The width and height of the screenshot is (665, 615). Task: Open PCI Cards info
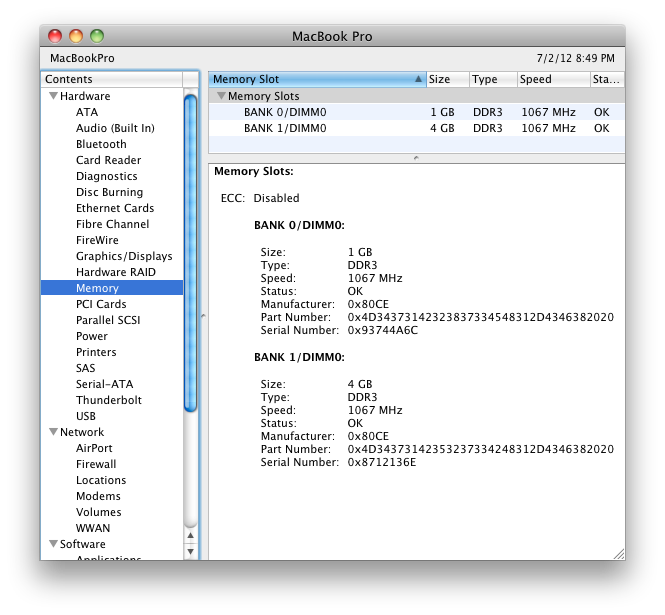pos(101,304)
